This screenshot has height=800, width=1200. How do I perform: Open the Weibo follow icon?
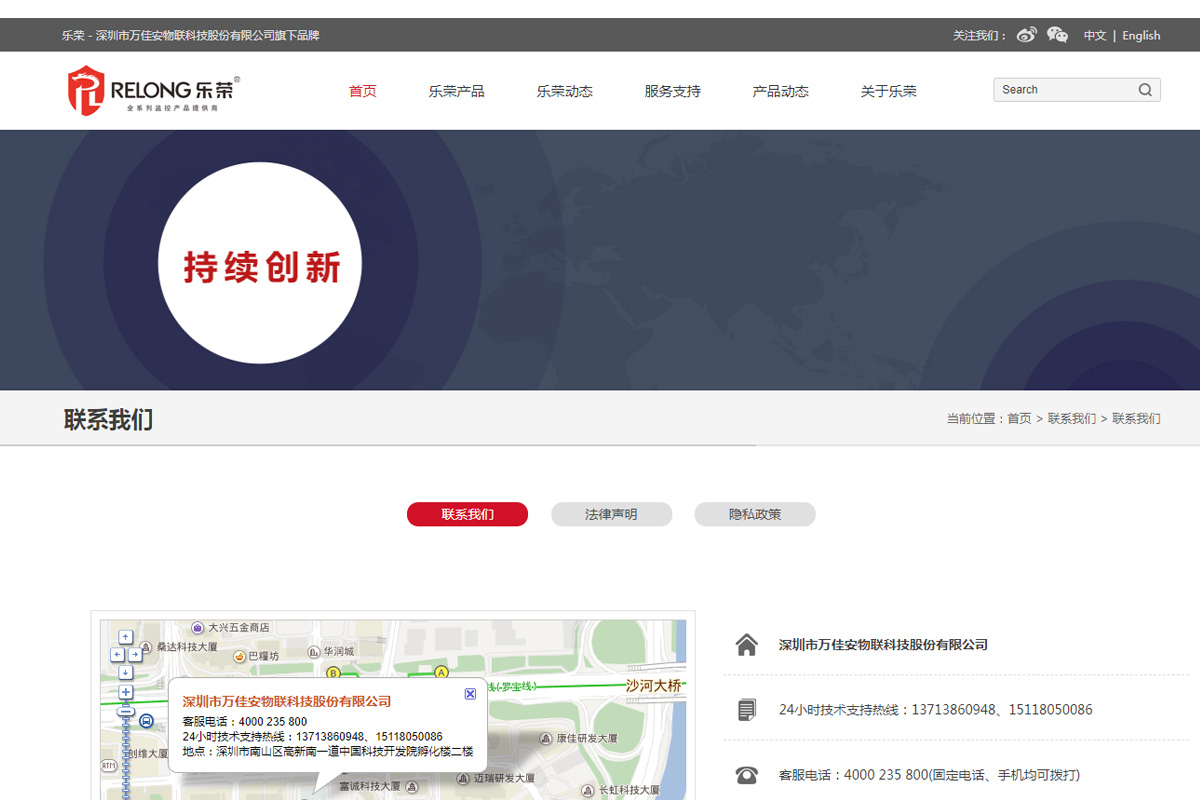point(1026,35)
